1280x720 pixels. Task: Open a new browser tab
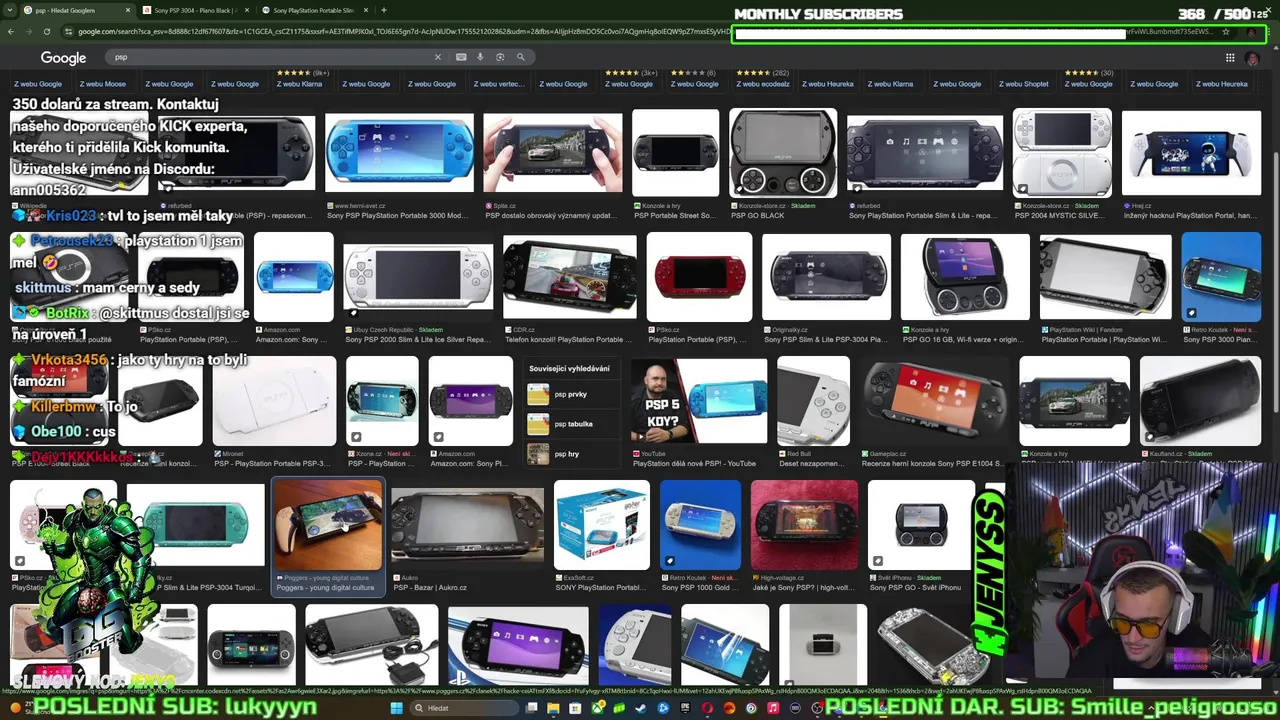[384, 10]
